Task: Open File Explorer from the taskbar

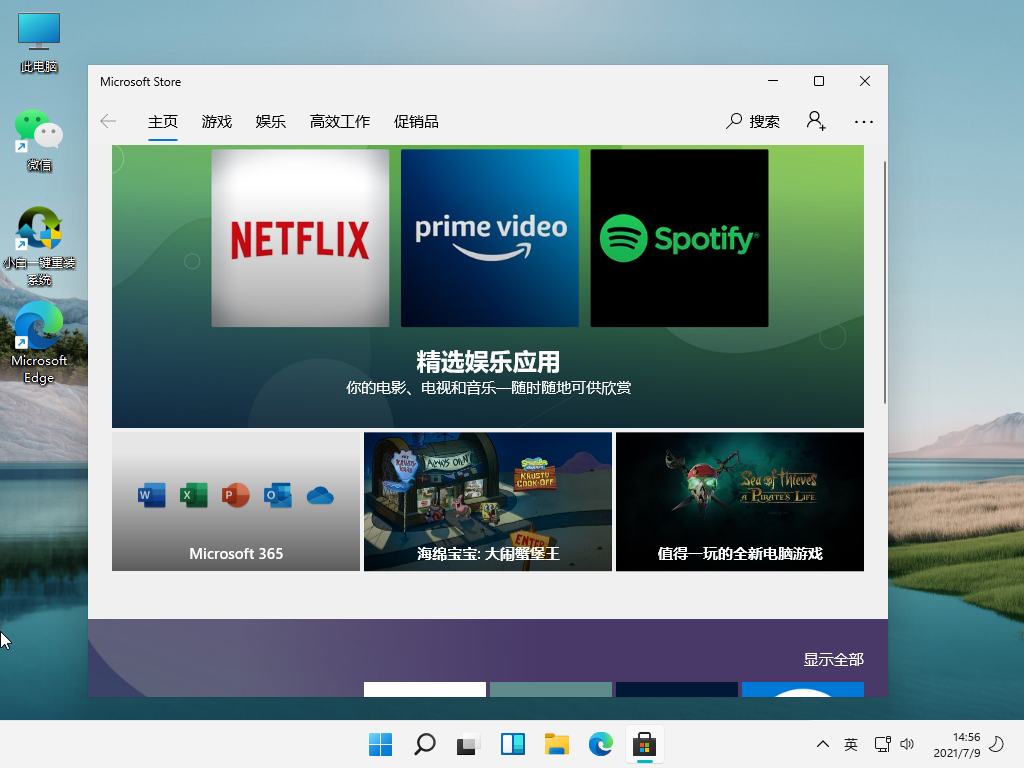Action: pyautogui.click(x=556, y=744)
